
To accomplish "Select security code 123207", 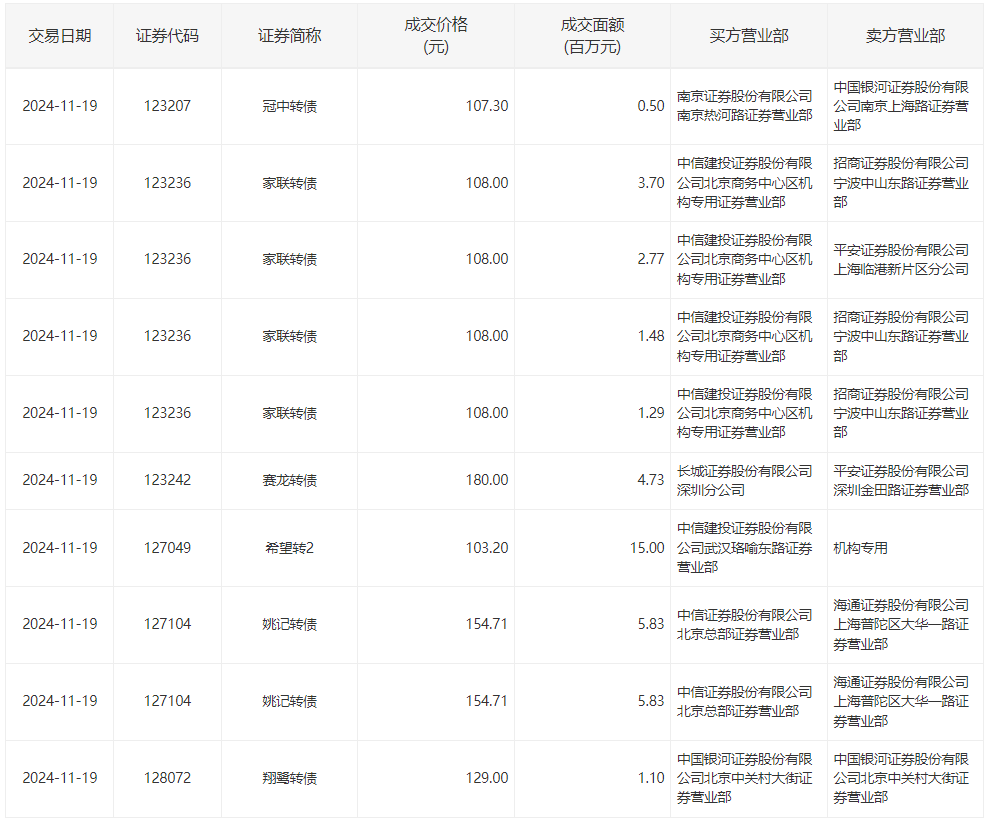I will click(x=167, y=106).
